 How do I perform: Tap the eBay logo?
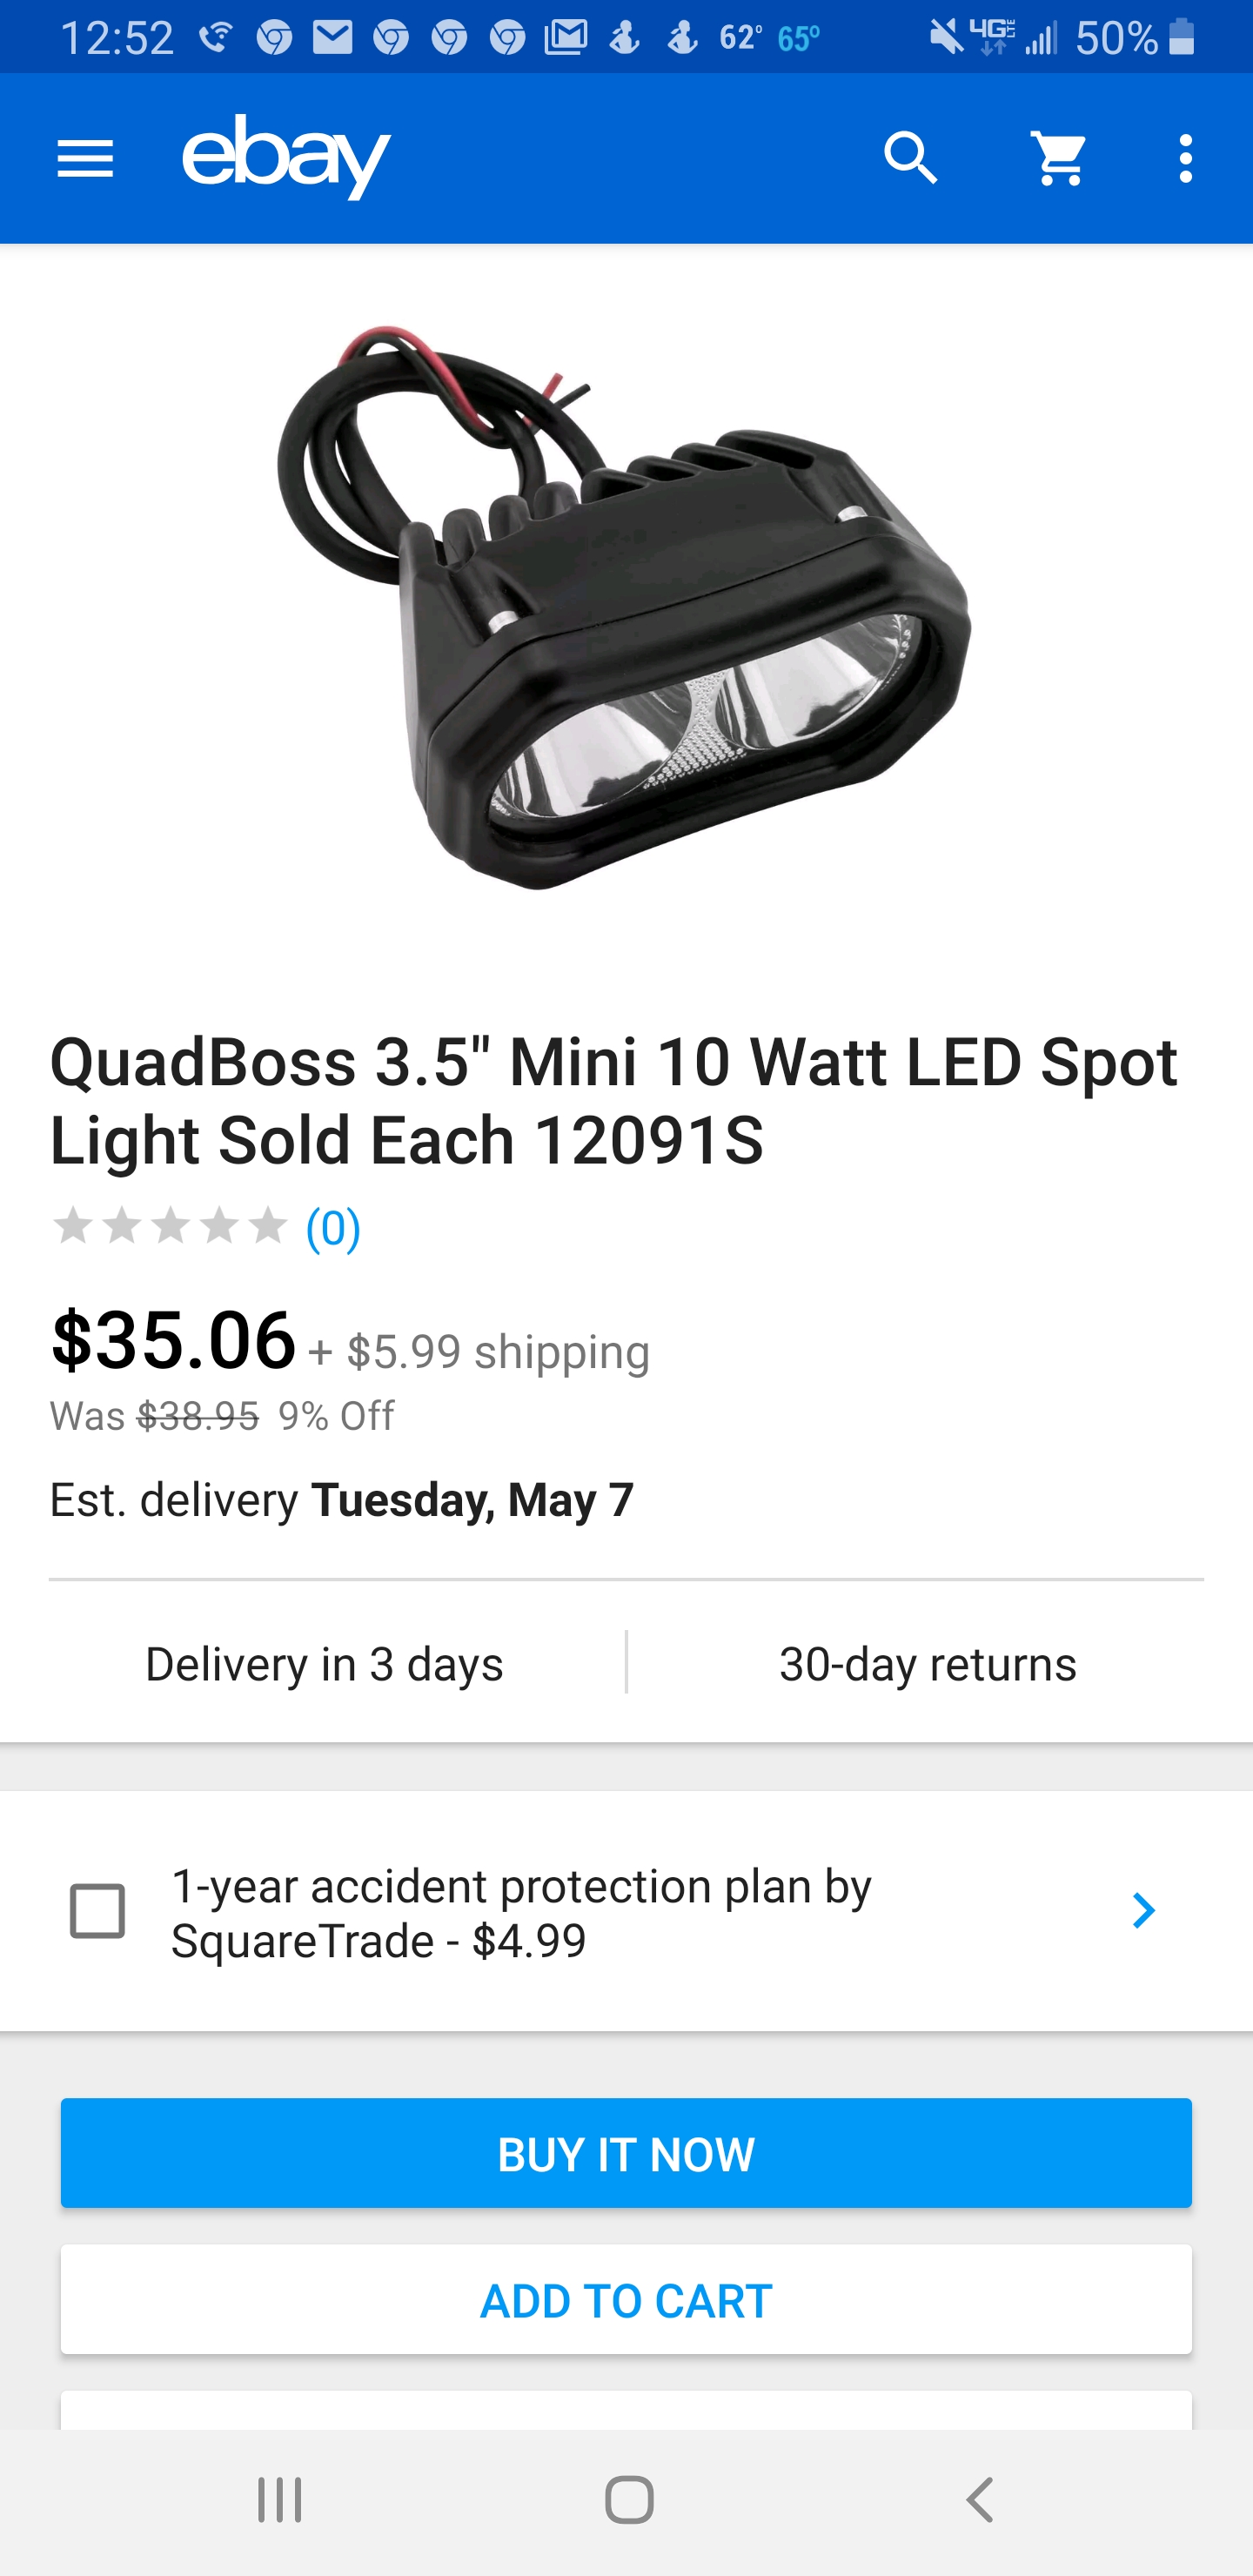pyautogui.click(x=286, y=157)
